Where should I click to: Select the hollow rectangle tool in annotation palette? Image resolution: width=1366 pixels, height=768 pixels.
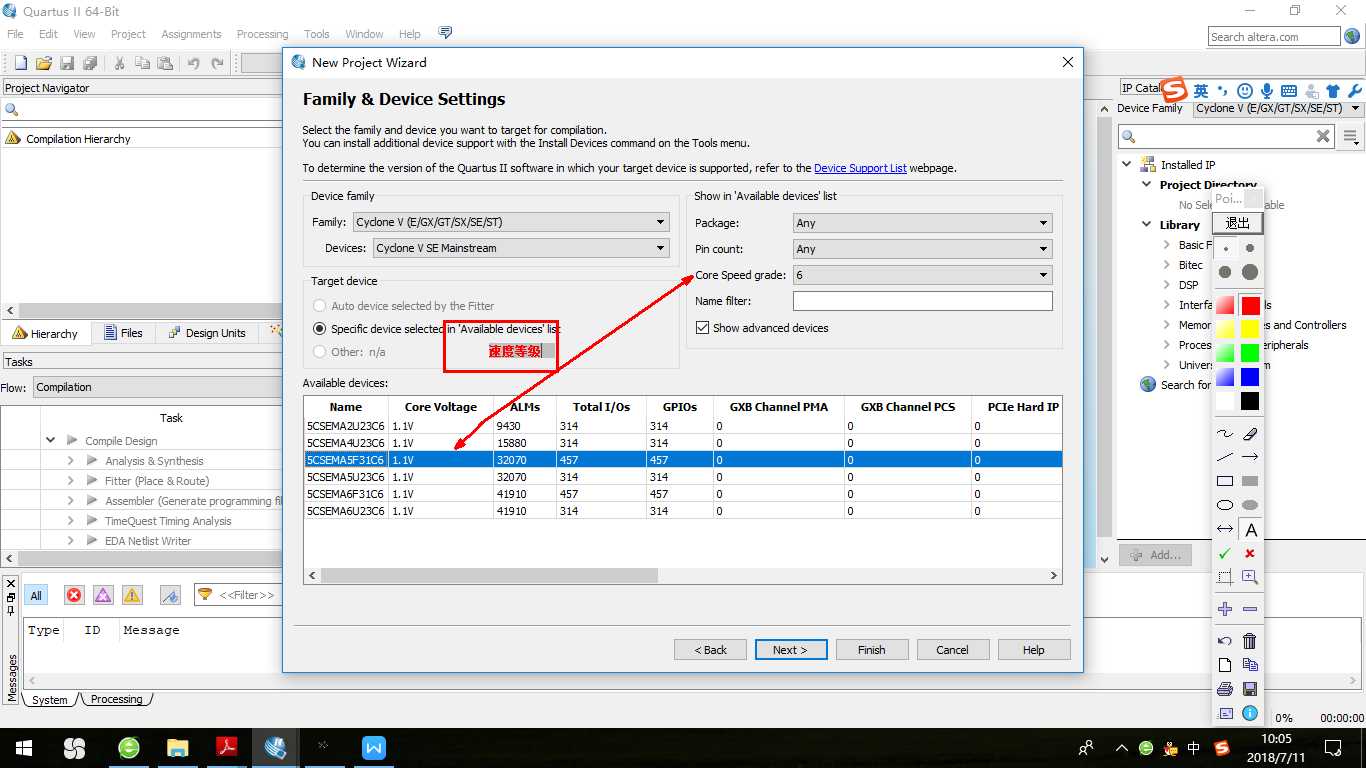point(1225,481)
